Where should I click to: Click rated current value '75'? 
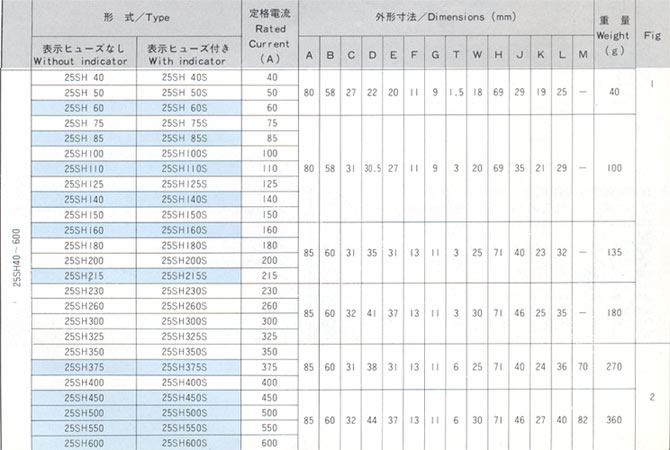tap(272, 123)
